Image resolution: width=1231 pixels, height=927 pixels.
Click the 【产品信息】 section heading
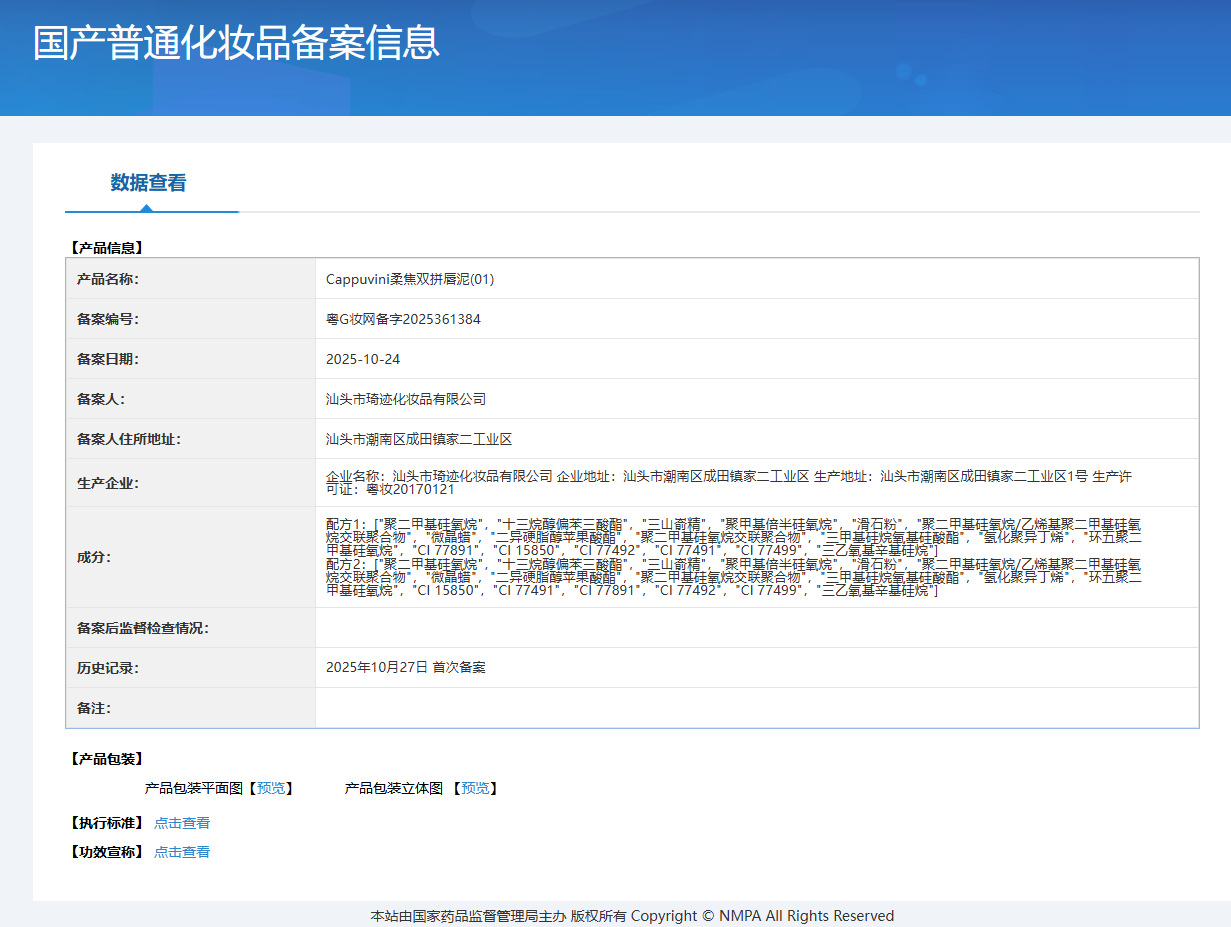coord(106,247)
